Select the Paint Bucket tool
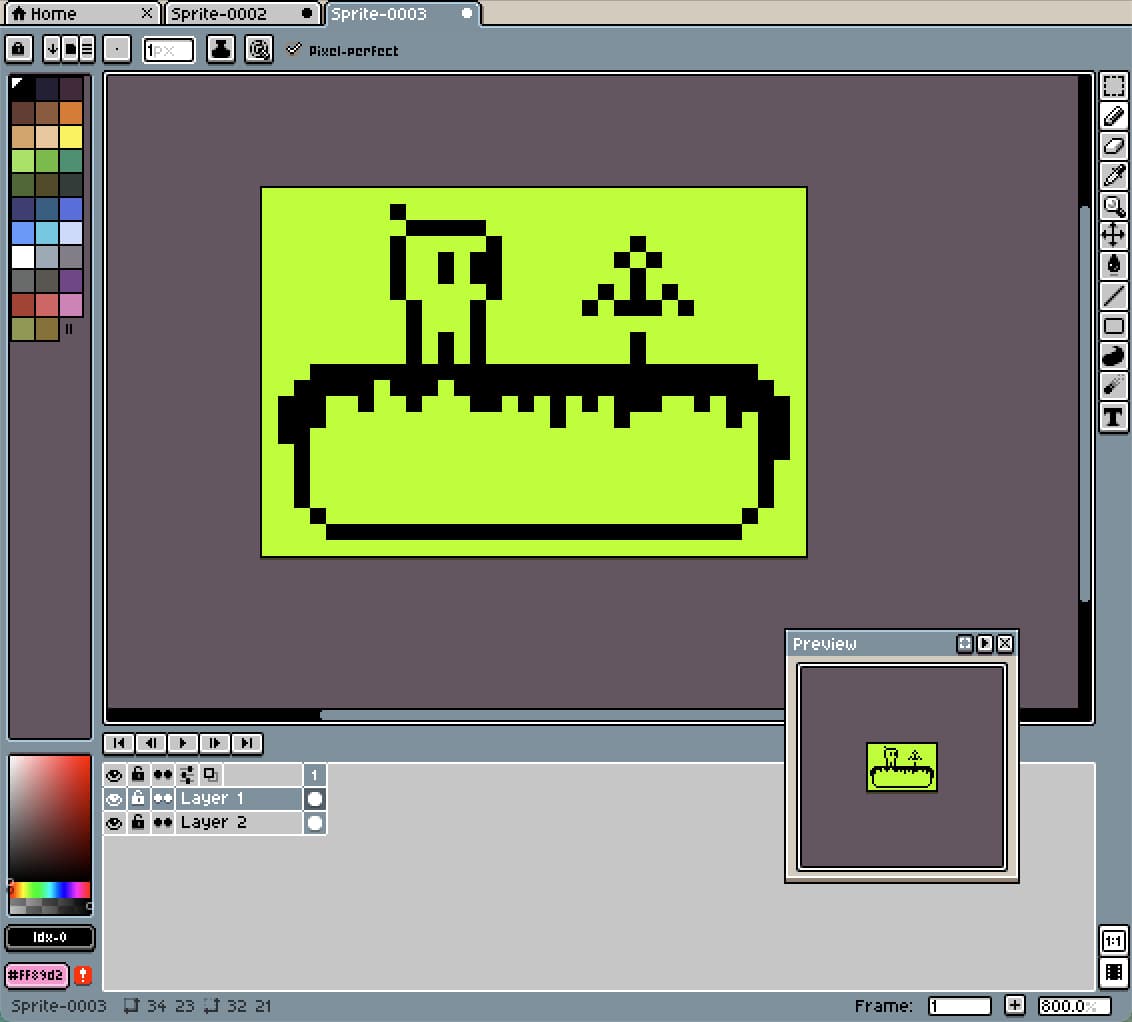 tap(1113, 266)
